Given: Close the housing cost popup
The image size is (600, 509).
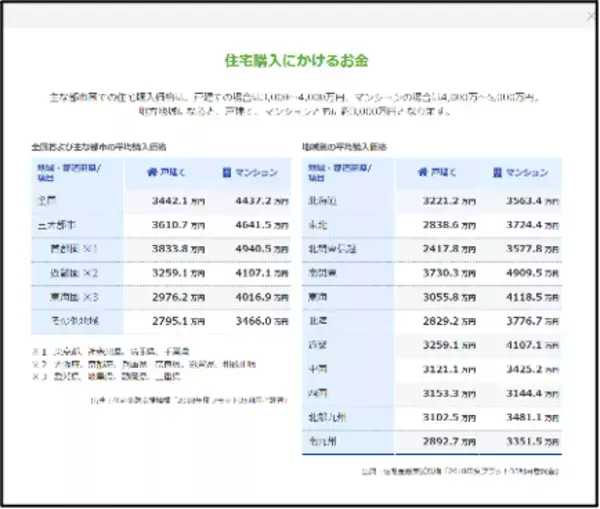Looking at the screenshot, I should [x=591, y=17].
